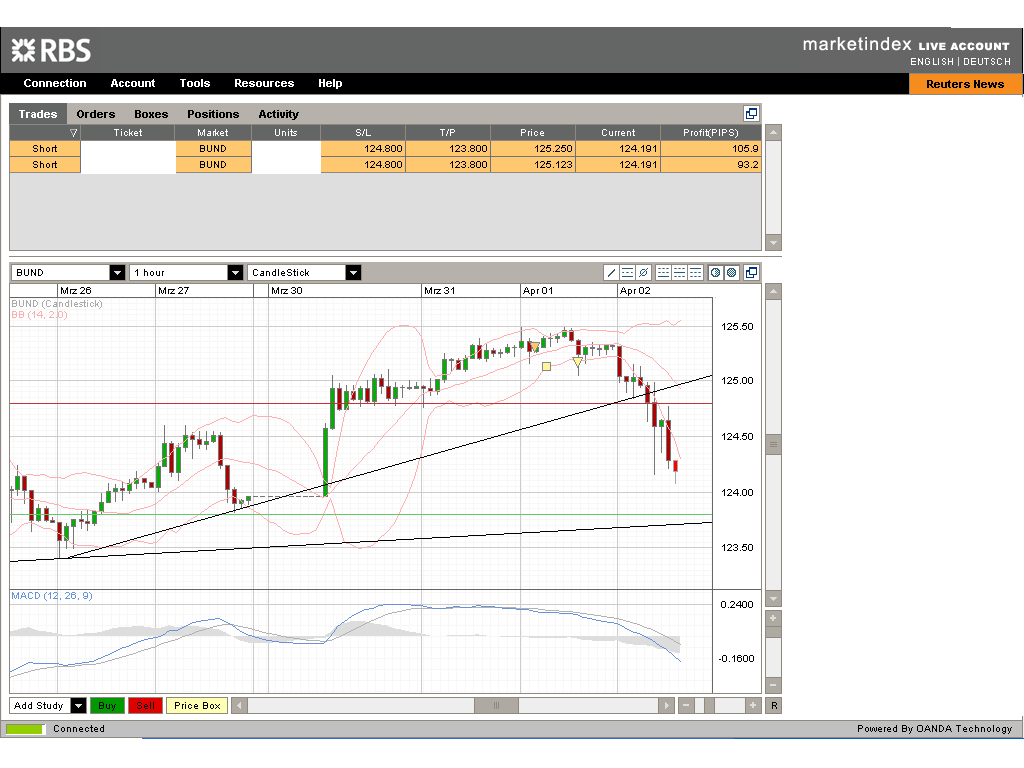Sort trades by Profit(PIPS) column
The image size is (1024, 768).
pyautogui.click(x=711, y=133)
